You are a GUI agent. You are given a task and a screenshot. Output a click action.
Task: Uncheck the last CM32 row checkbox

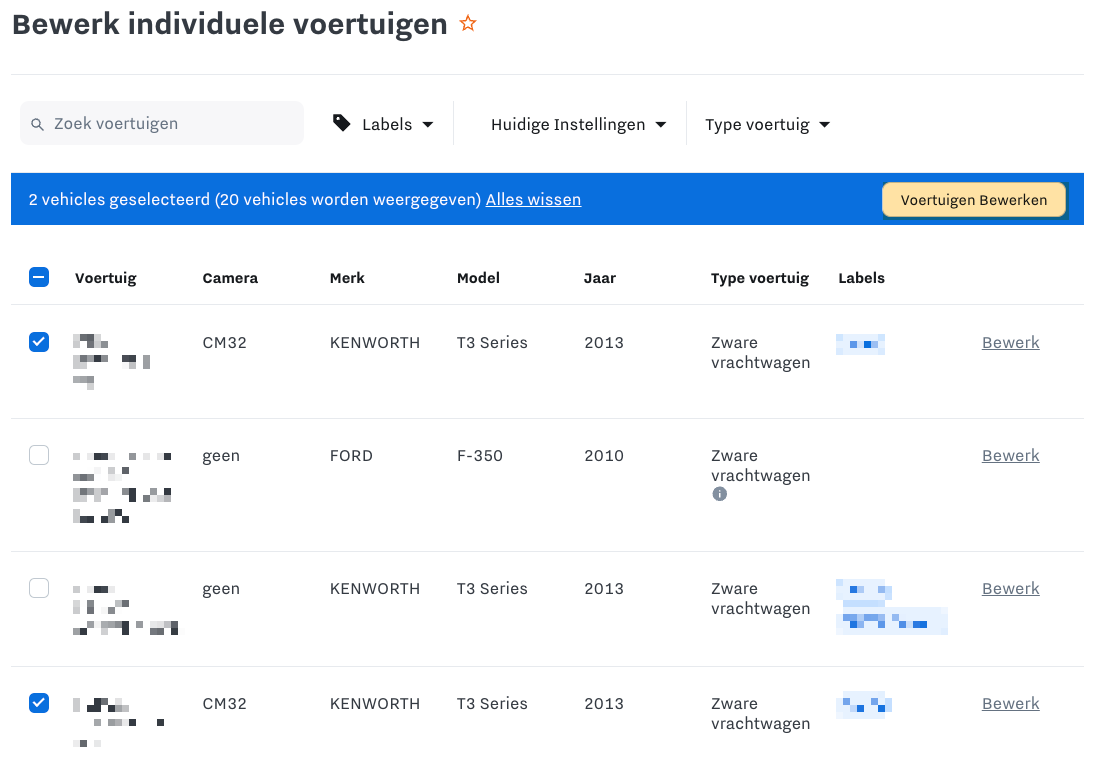39,704
